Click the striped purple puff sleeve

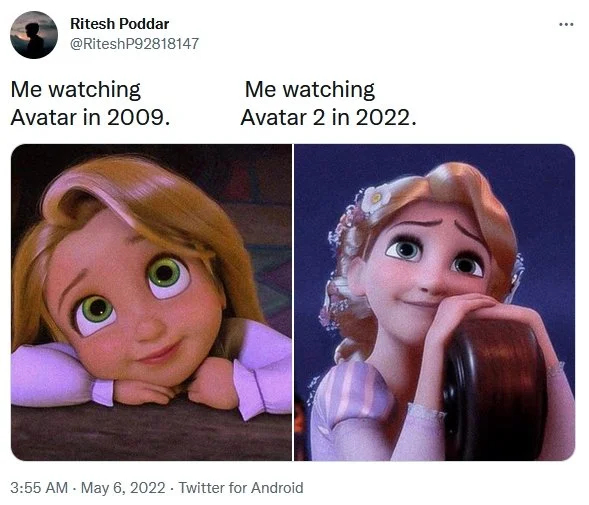353,391
